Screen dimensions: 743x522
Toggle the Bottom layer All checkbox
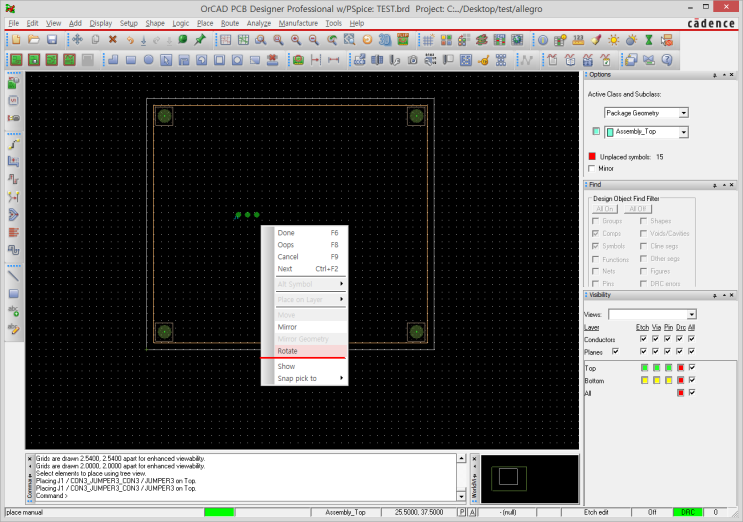pos(692,380)
